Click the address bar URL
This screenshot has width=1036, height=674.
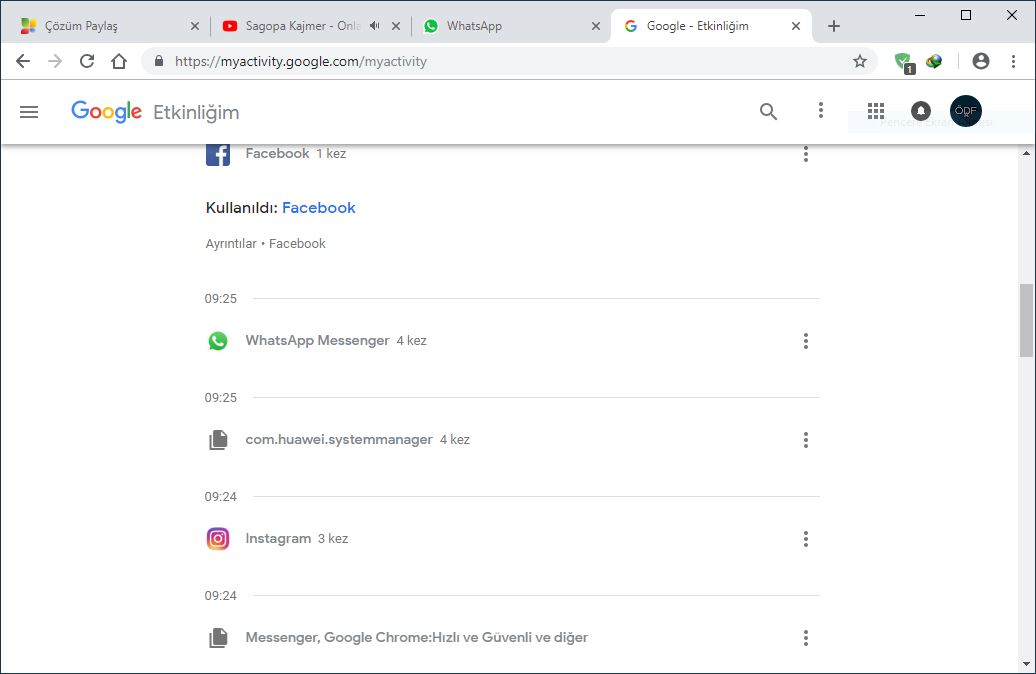point(301,61)
